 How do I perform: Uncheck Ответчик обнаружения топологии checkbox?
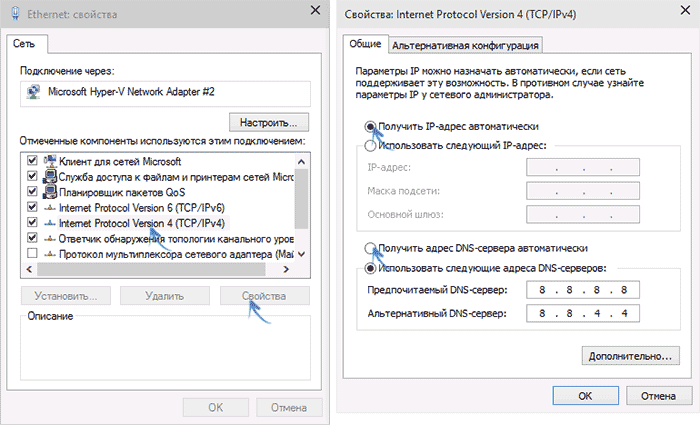[x=32, y=238]
